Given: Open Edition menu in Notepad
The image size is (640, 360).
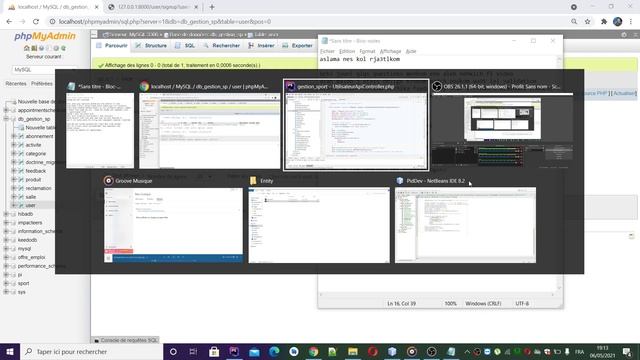Looking at the screenshot, I should (x=347, y=51).
